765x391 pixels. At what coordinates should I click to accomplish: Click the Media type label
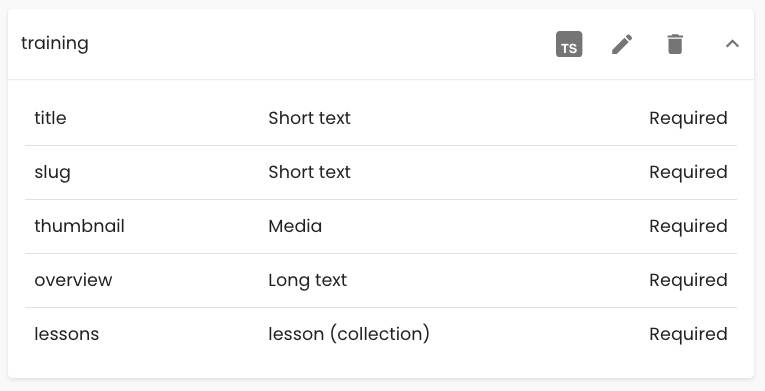(295, 226)
